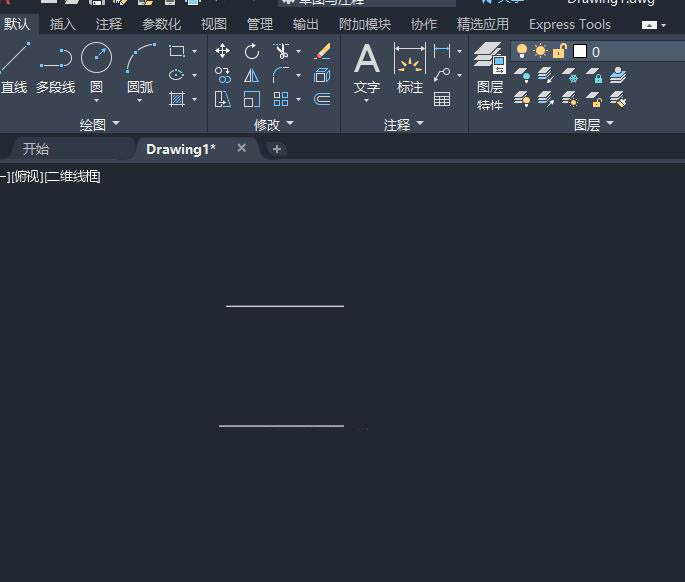Toggle layer 0 on/off lightbulb

(522, 51)
